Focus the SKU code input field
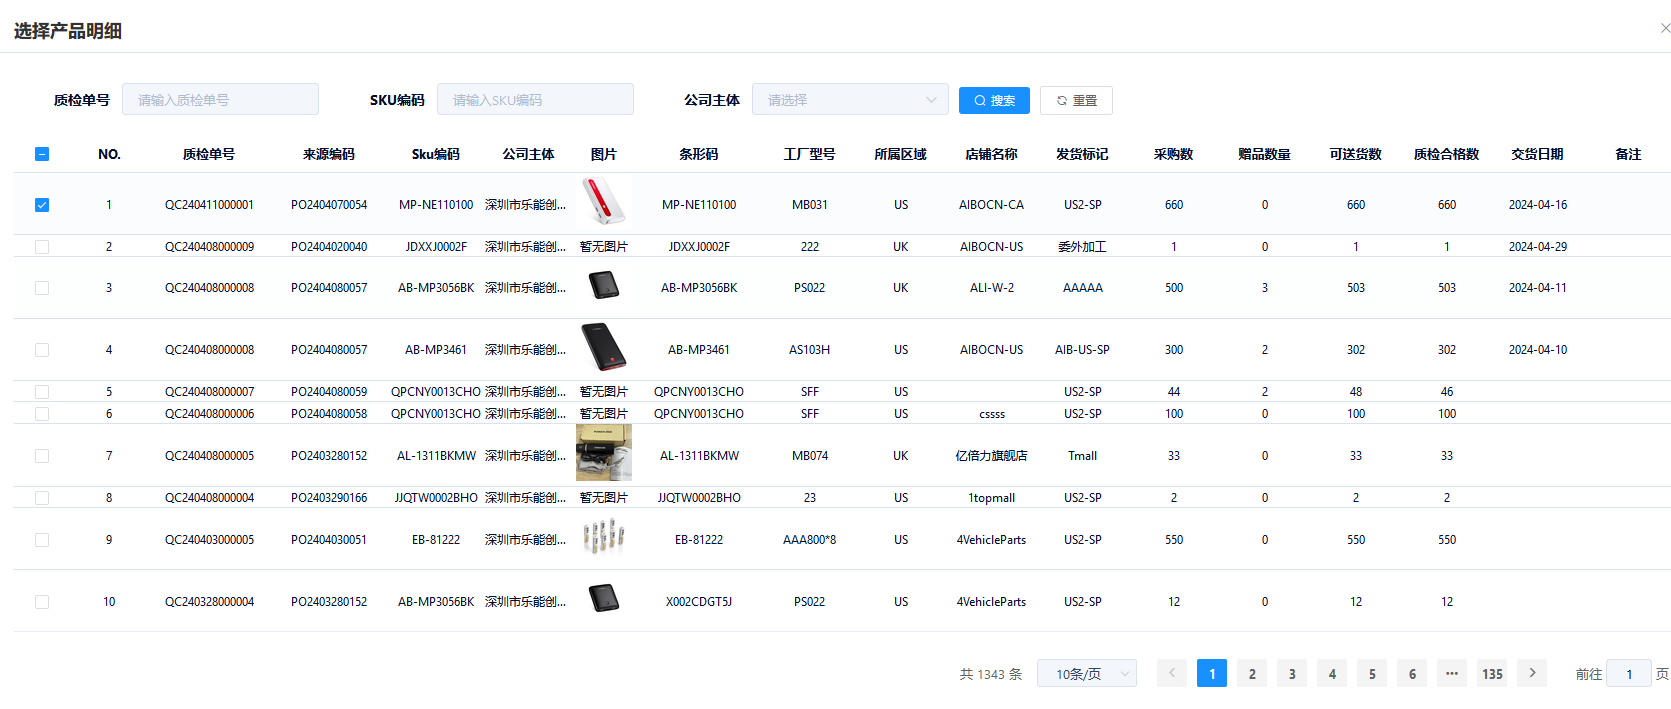Screen dimensions: 1671x709 point(535,100)
